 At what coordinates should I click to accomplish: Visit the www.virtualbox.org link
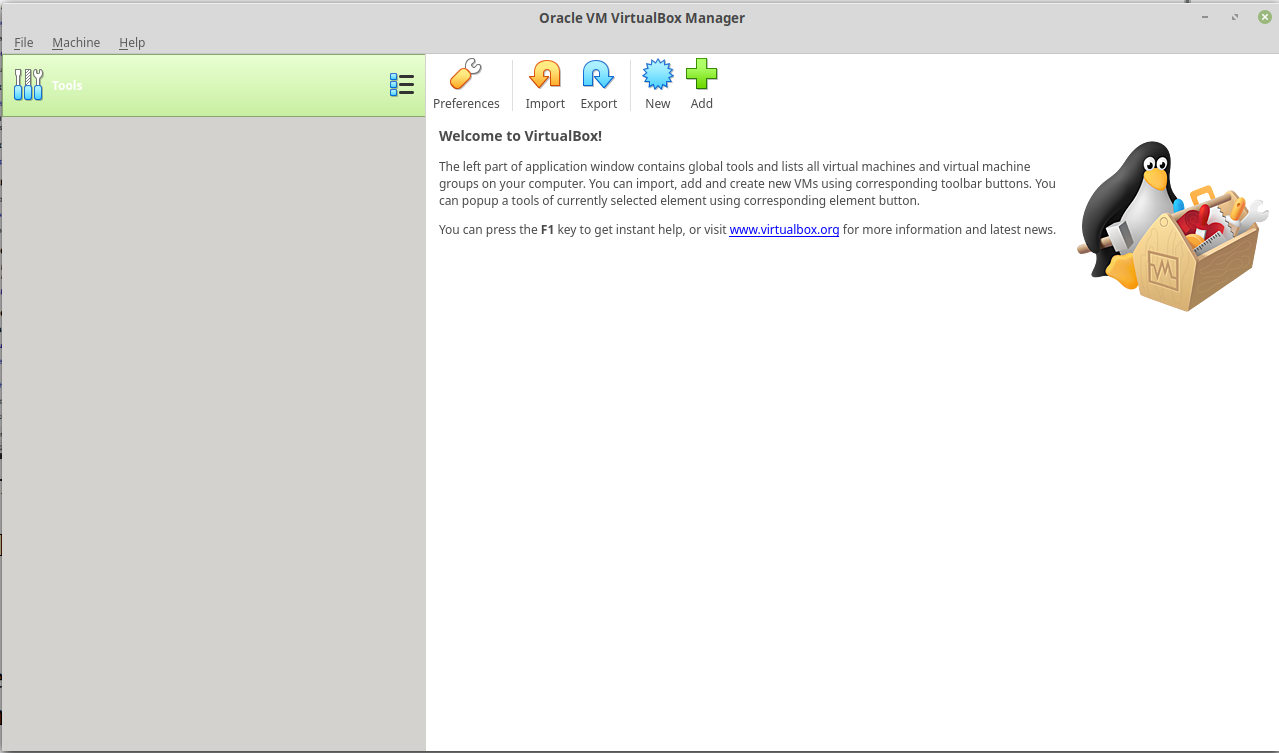click(x=784, y=230)
